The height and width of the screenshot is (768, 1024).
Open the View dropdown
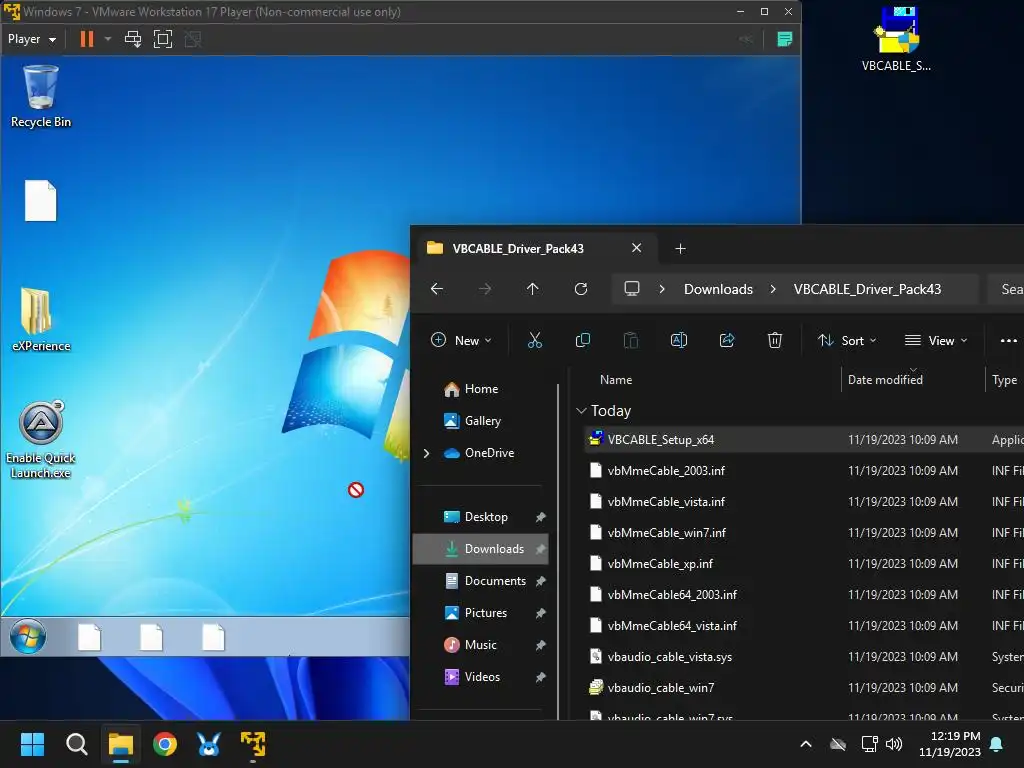(x=936, y=340)
